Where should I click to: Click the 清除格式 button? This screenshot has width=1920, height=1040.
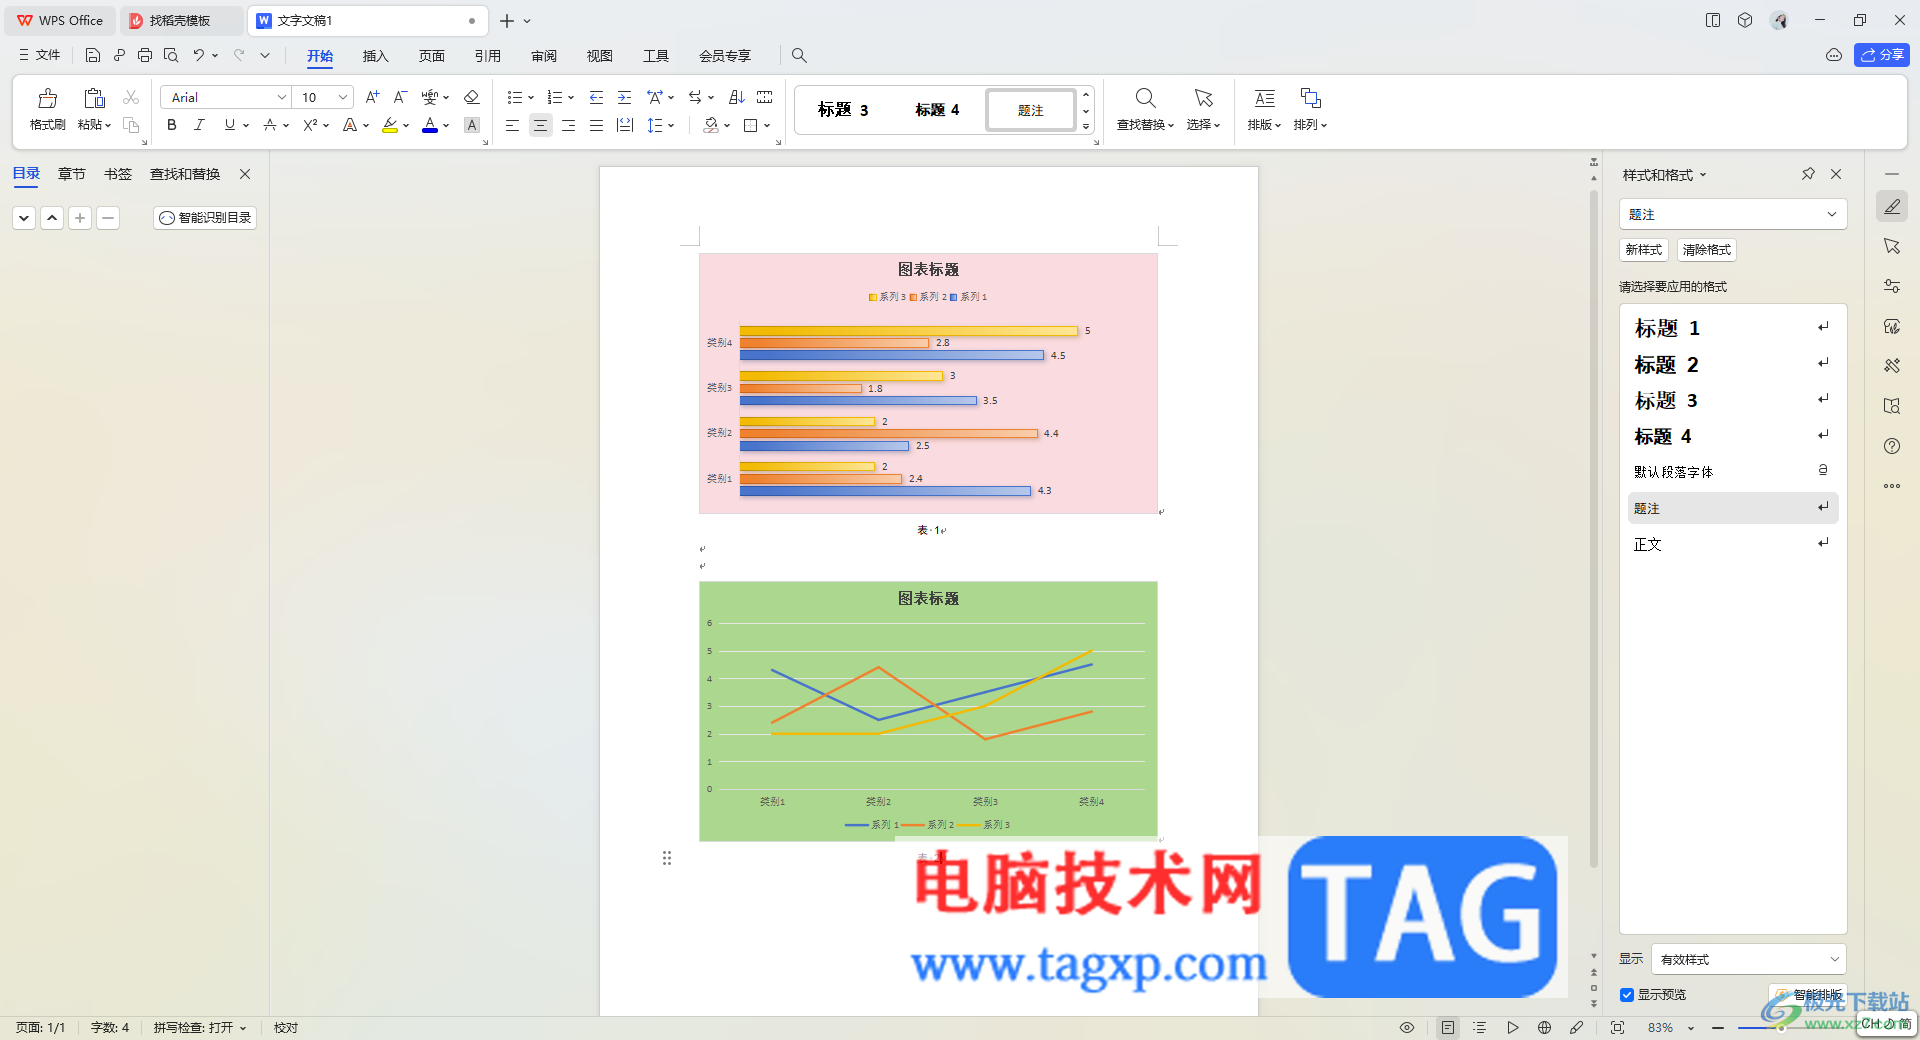pos(1706,250)
